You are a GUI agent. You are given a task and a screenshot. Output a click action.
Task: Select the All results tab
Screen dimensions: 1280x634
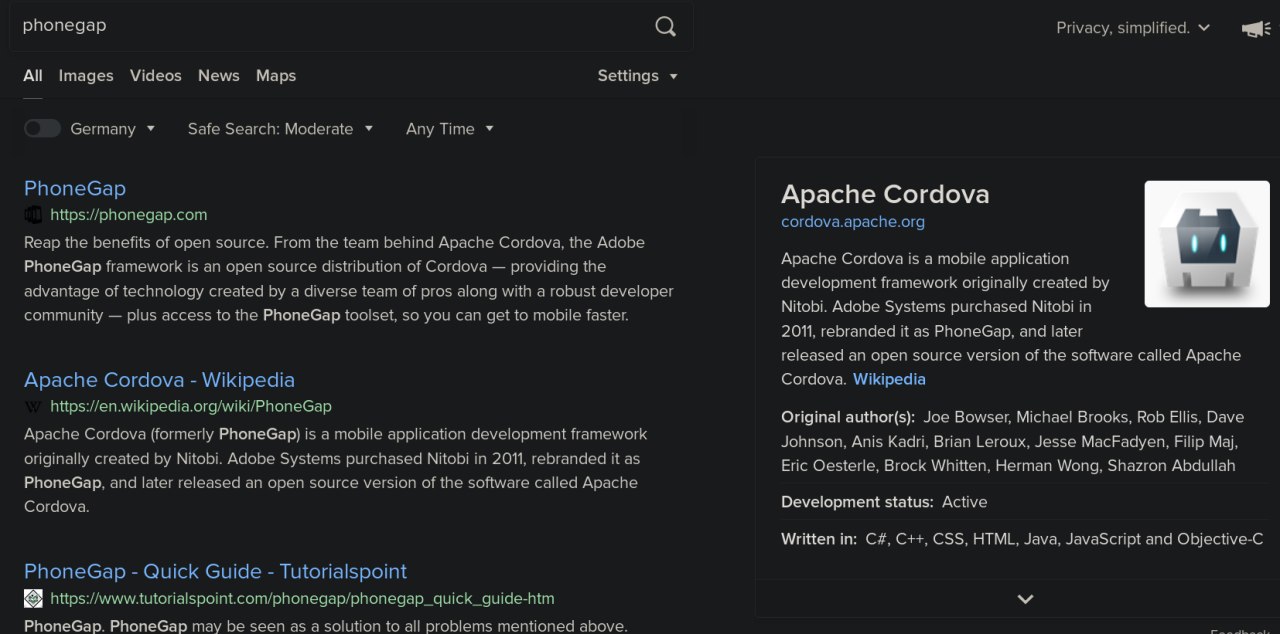tap(33, 76)
